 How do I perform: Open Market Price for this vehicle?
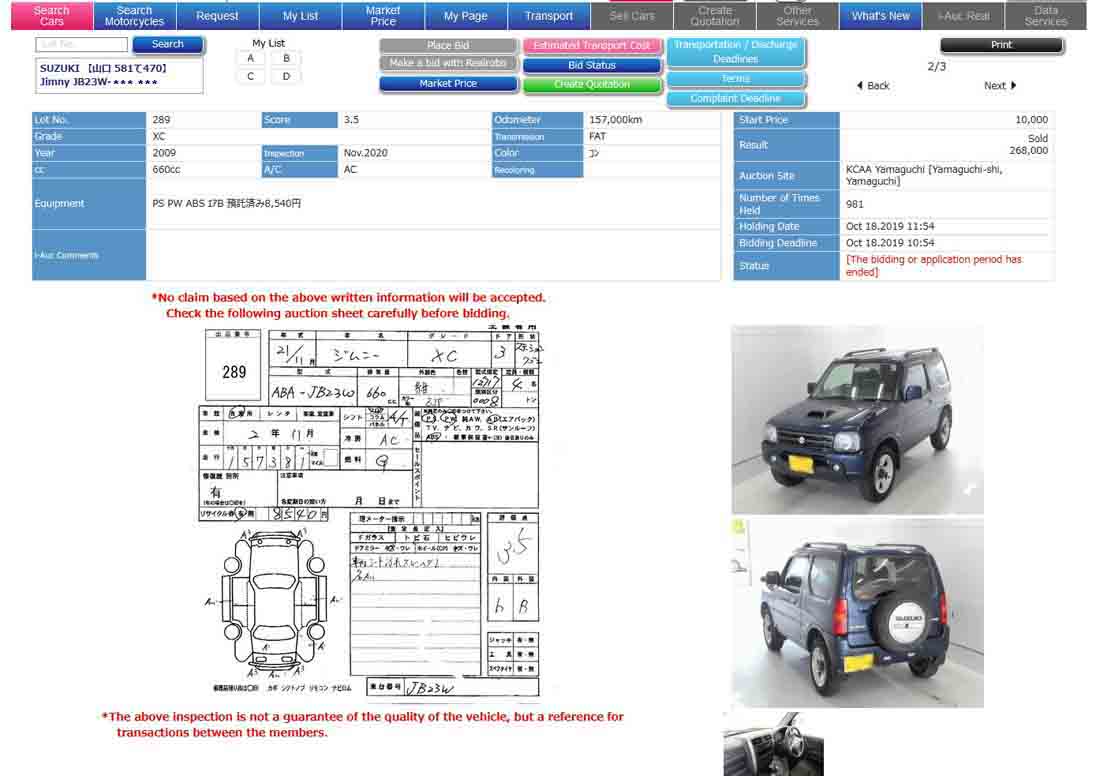448,83
